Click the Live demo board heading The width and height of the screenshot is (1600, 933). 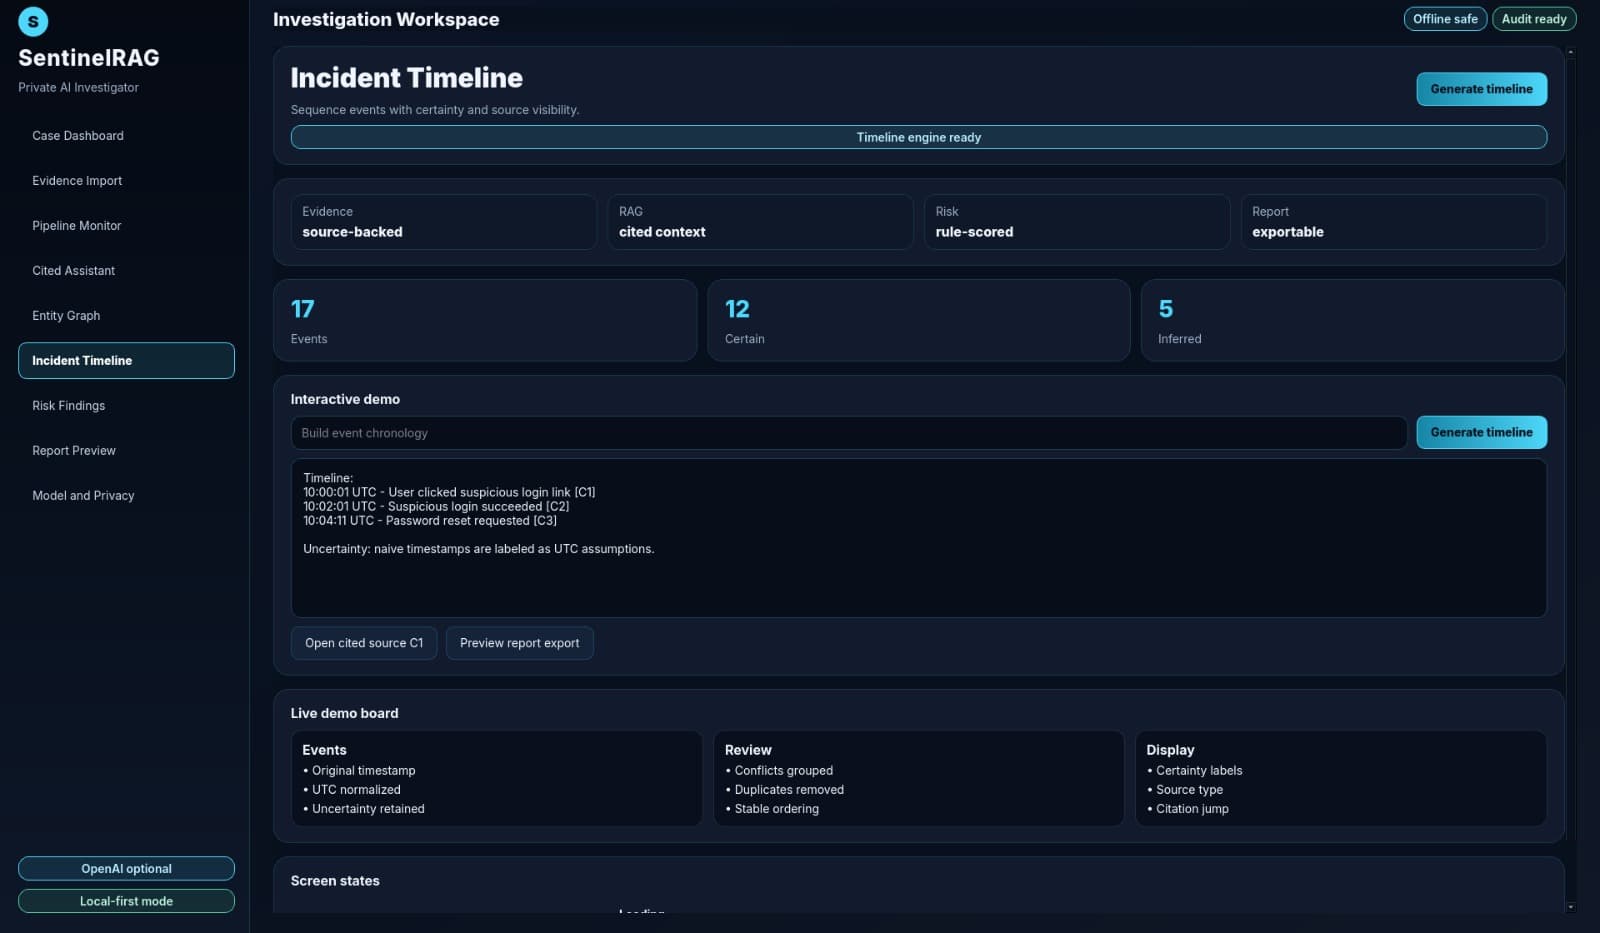point(344,713)
